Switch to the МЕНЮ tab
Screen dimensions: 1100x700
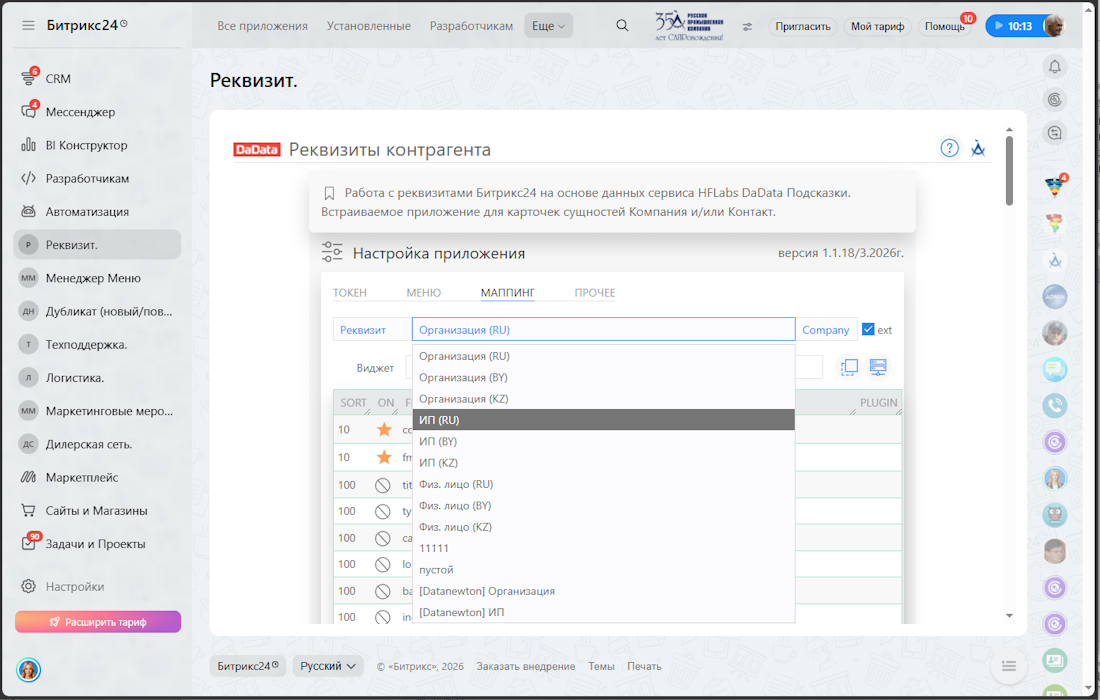(424, 292)
